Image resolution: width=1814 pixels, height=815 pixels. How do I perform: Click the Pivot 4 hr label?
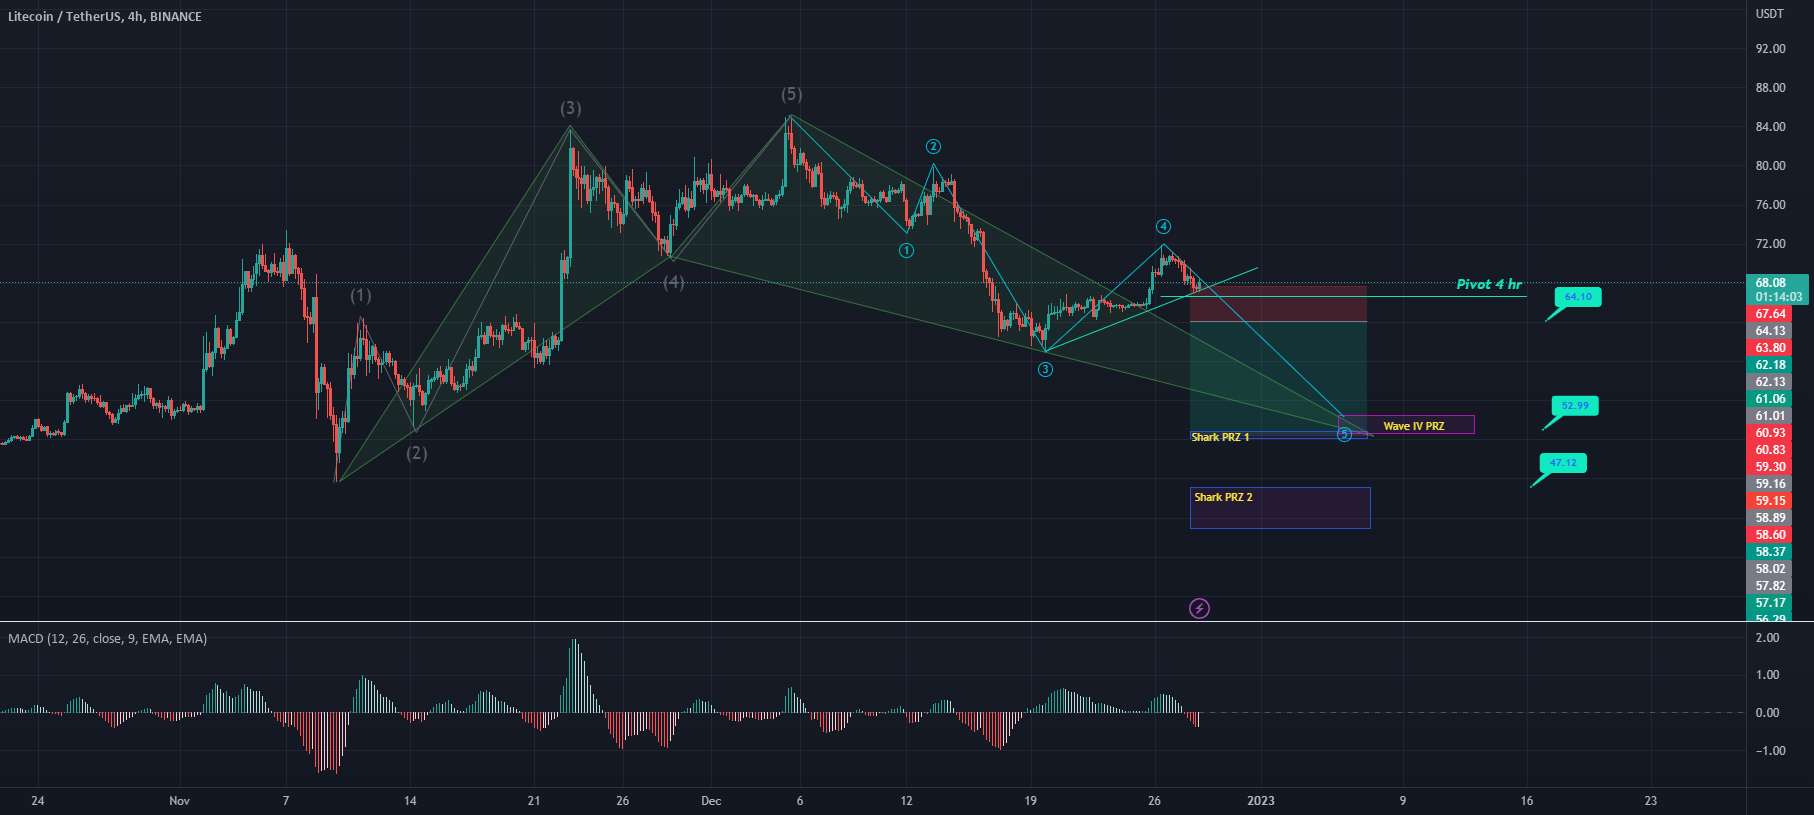[1489, 285]
